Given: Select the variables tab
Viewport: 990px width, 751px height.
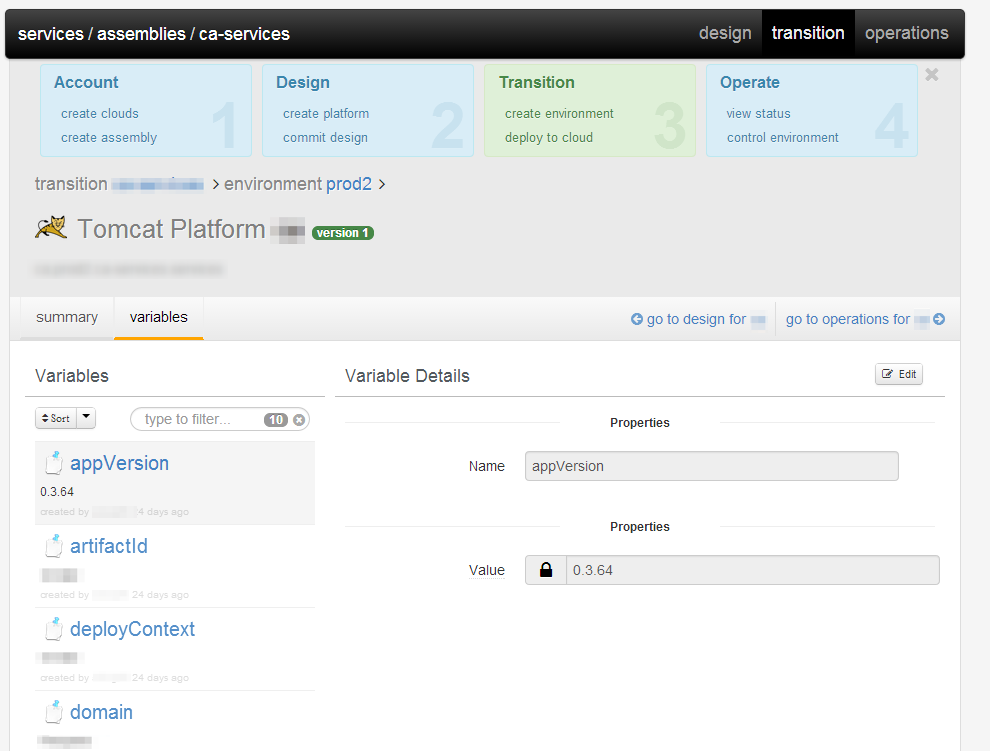Looking at the screenshot, I should tap(158, 317).
